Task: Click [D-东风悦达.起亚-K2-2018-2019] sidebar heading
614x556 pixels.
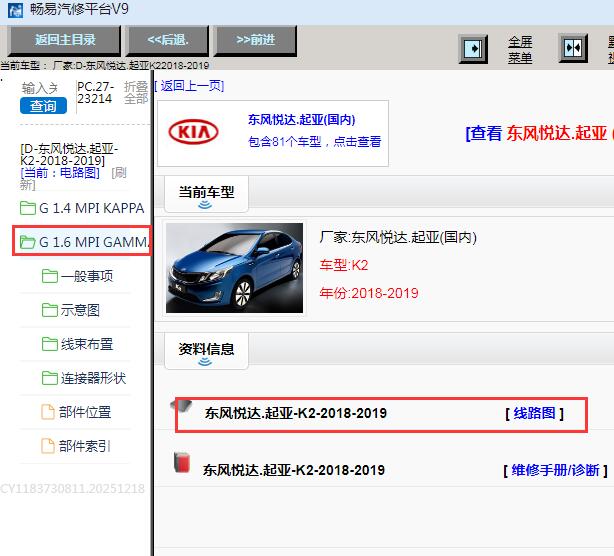Action: click(69, 154)
